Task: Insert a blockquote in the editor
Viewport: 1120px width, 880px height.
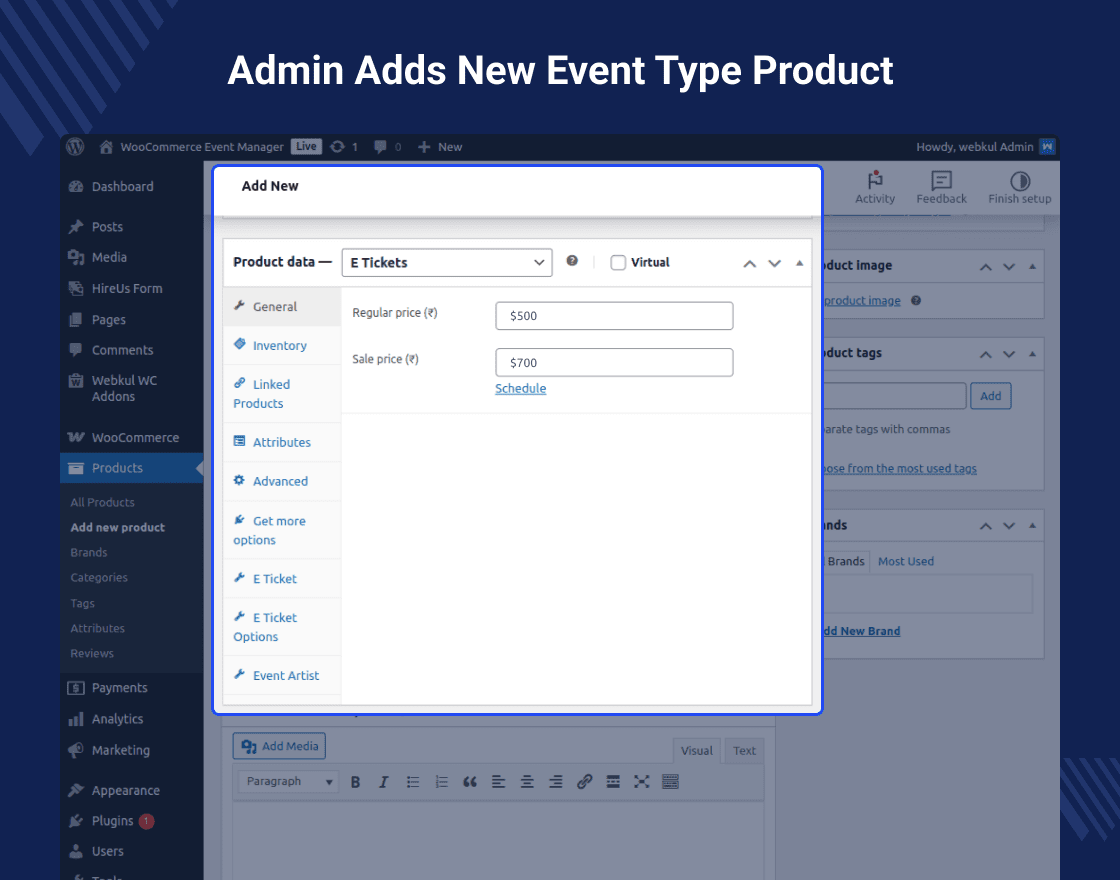Action: pos(470,781)
